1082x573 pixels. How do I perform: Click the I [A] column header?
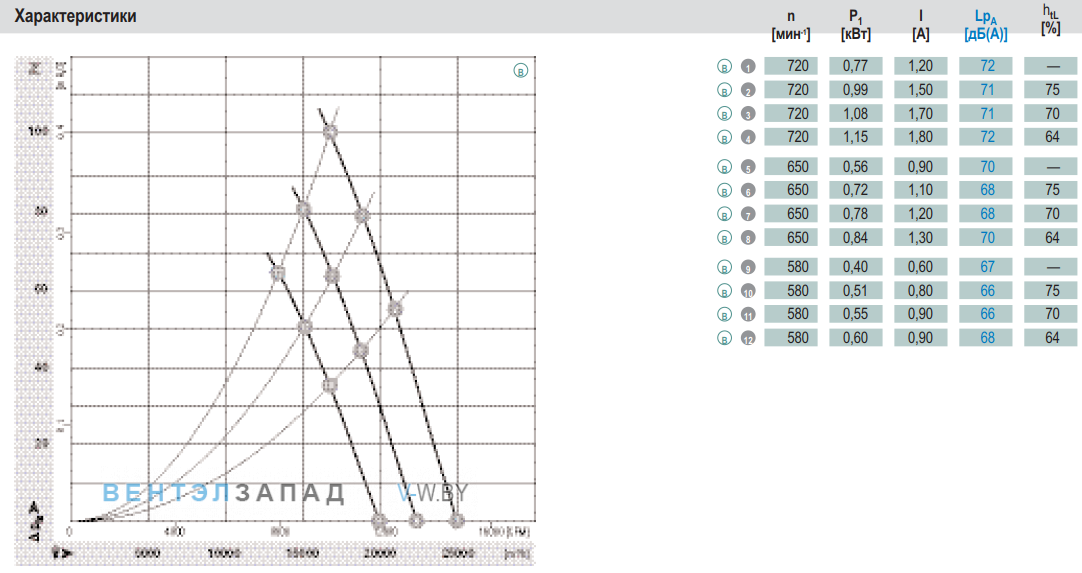click(x=921, y=26)
